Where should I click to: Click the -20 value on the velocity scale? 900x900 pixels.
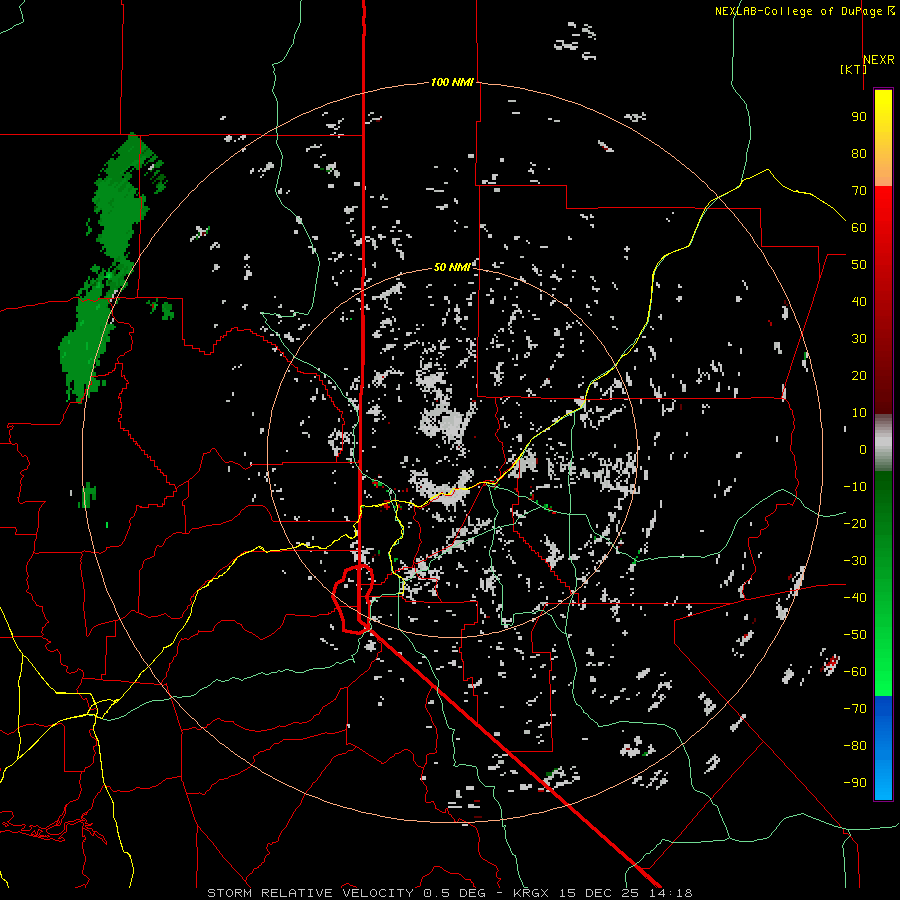(x=855, y=523)
